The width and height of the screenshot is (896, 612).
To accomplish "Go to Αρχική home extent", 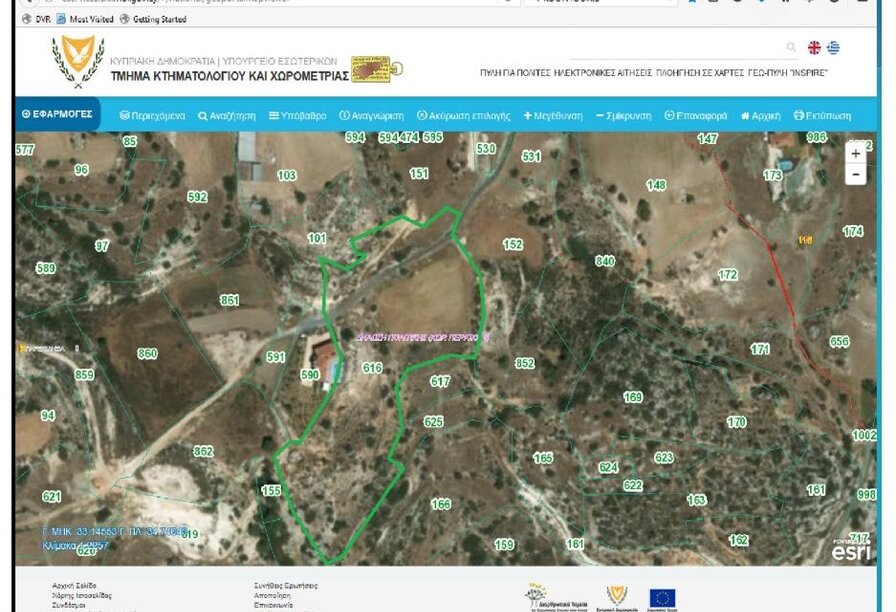I will click(x=760, y=115).
